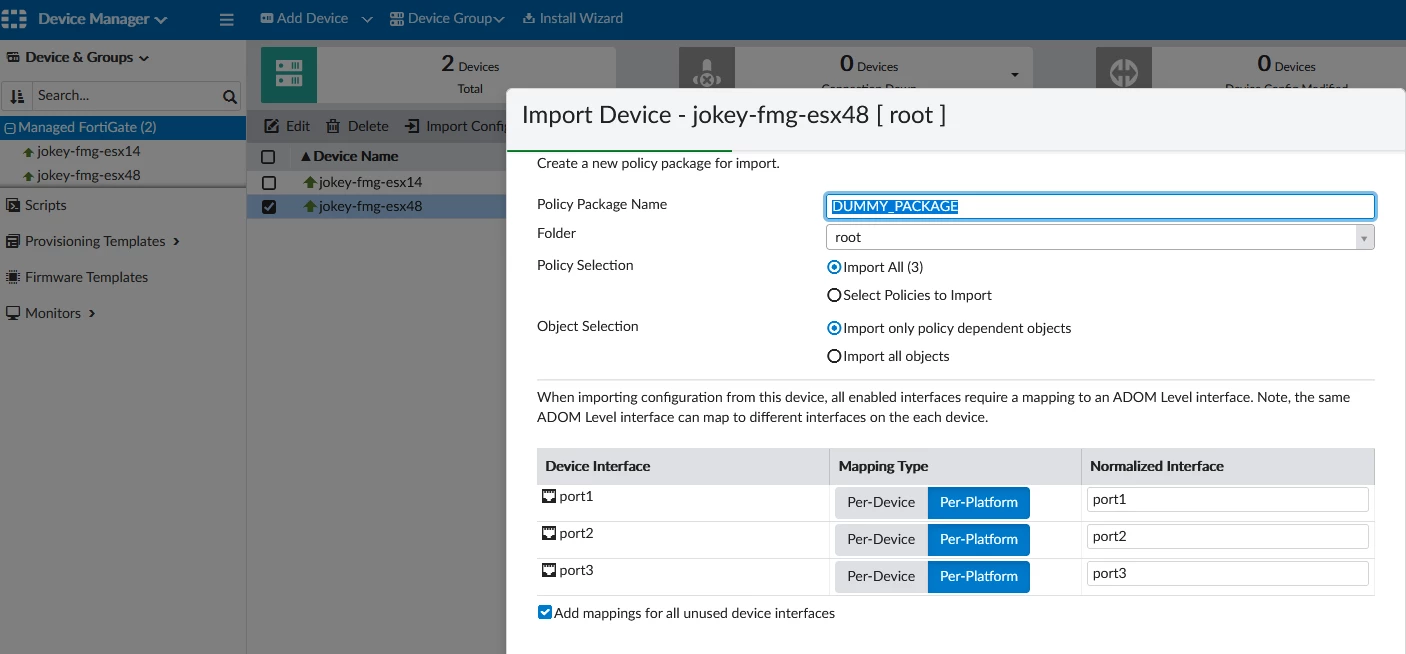
Task: Click the sort order icon beside search
Action: [16, 96]
